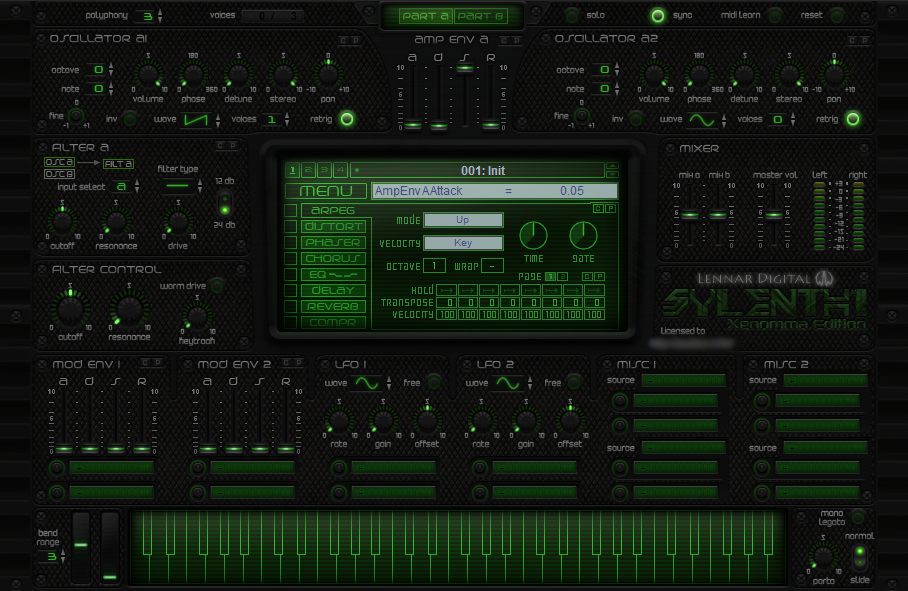Click the master vol slider in Mixer

point(774,215)
